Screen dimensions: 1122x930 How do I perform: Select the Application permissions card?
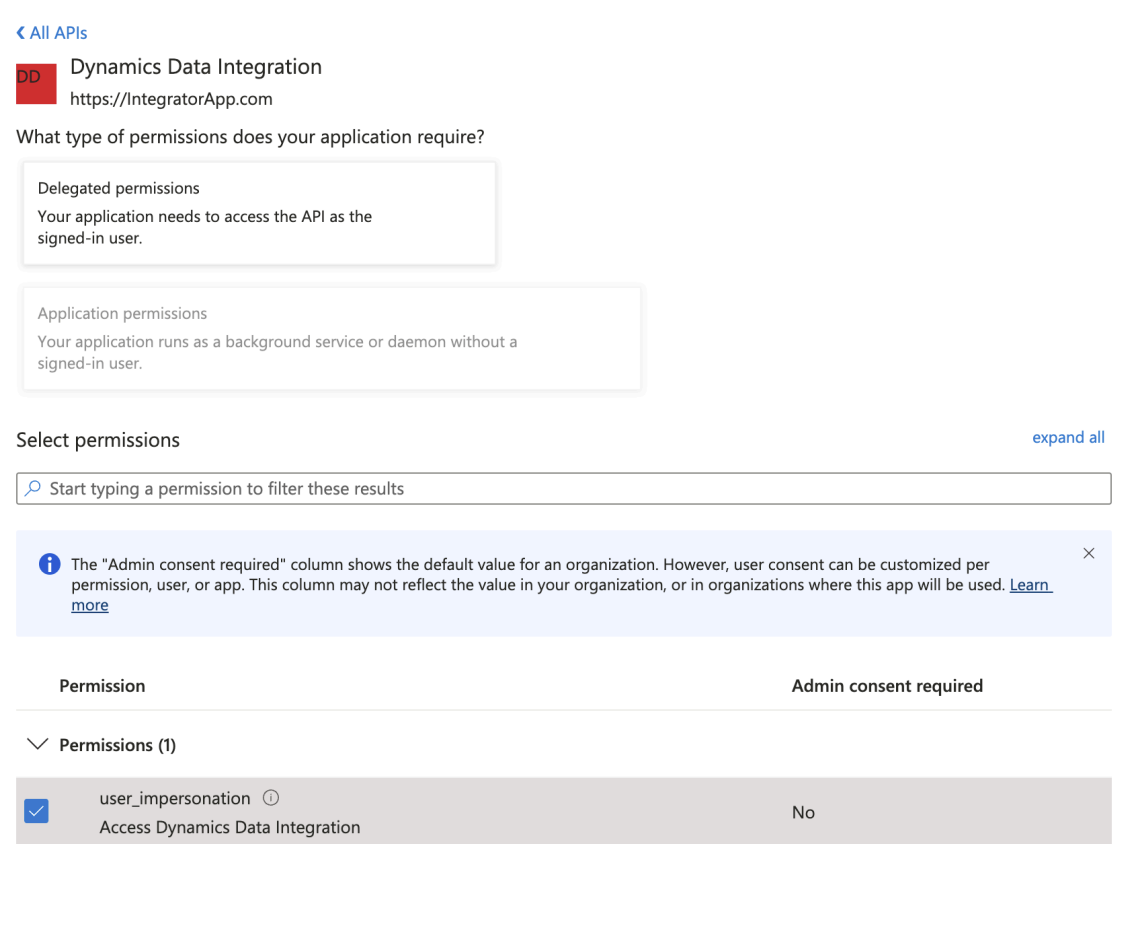(x=332, y=338)
